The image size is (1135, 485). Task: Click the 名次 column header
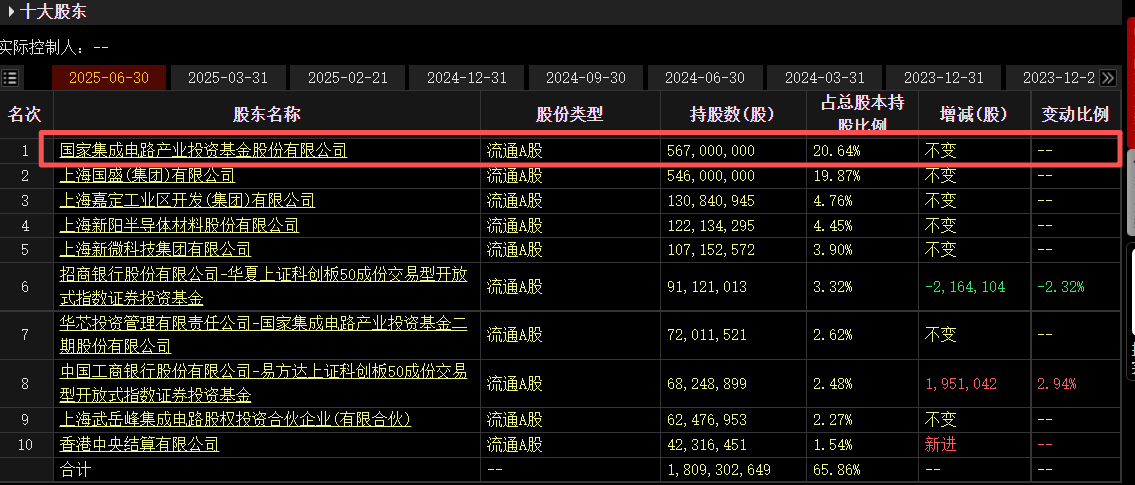coord(25,114)
